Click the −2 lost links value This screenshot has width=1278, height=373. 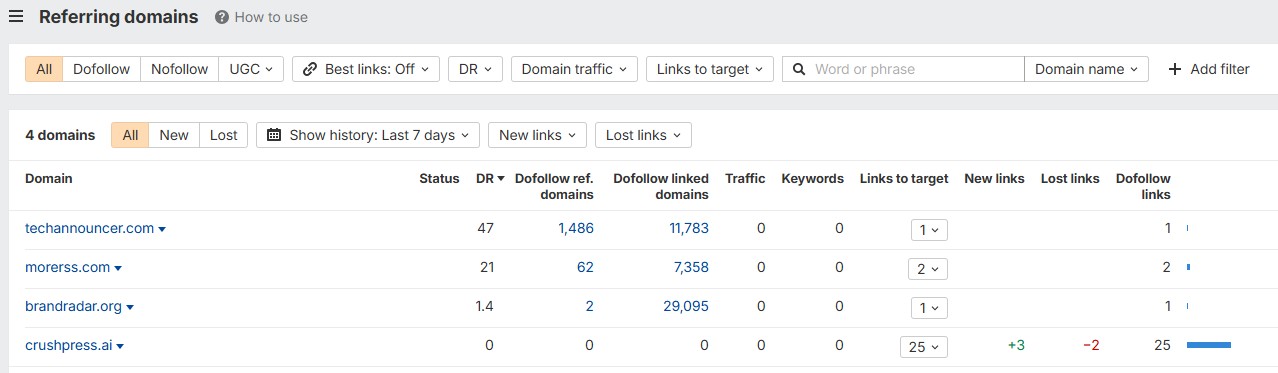pyautogui.click(x=1091, y=345)
